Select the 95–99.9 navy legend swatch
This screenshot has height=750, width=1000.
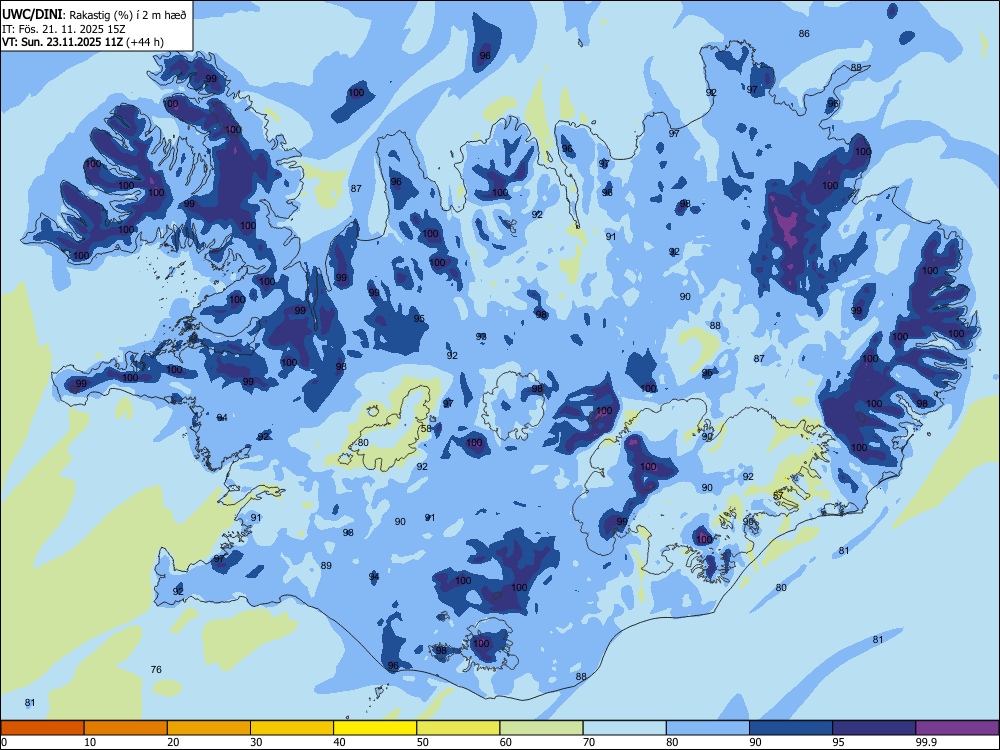pos(874,728)
